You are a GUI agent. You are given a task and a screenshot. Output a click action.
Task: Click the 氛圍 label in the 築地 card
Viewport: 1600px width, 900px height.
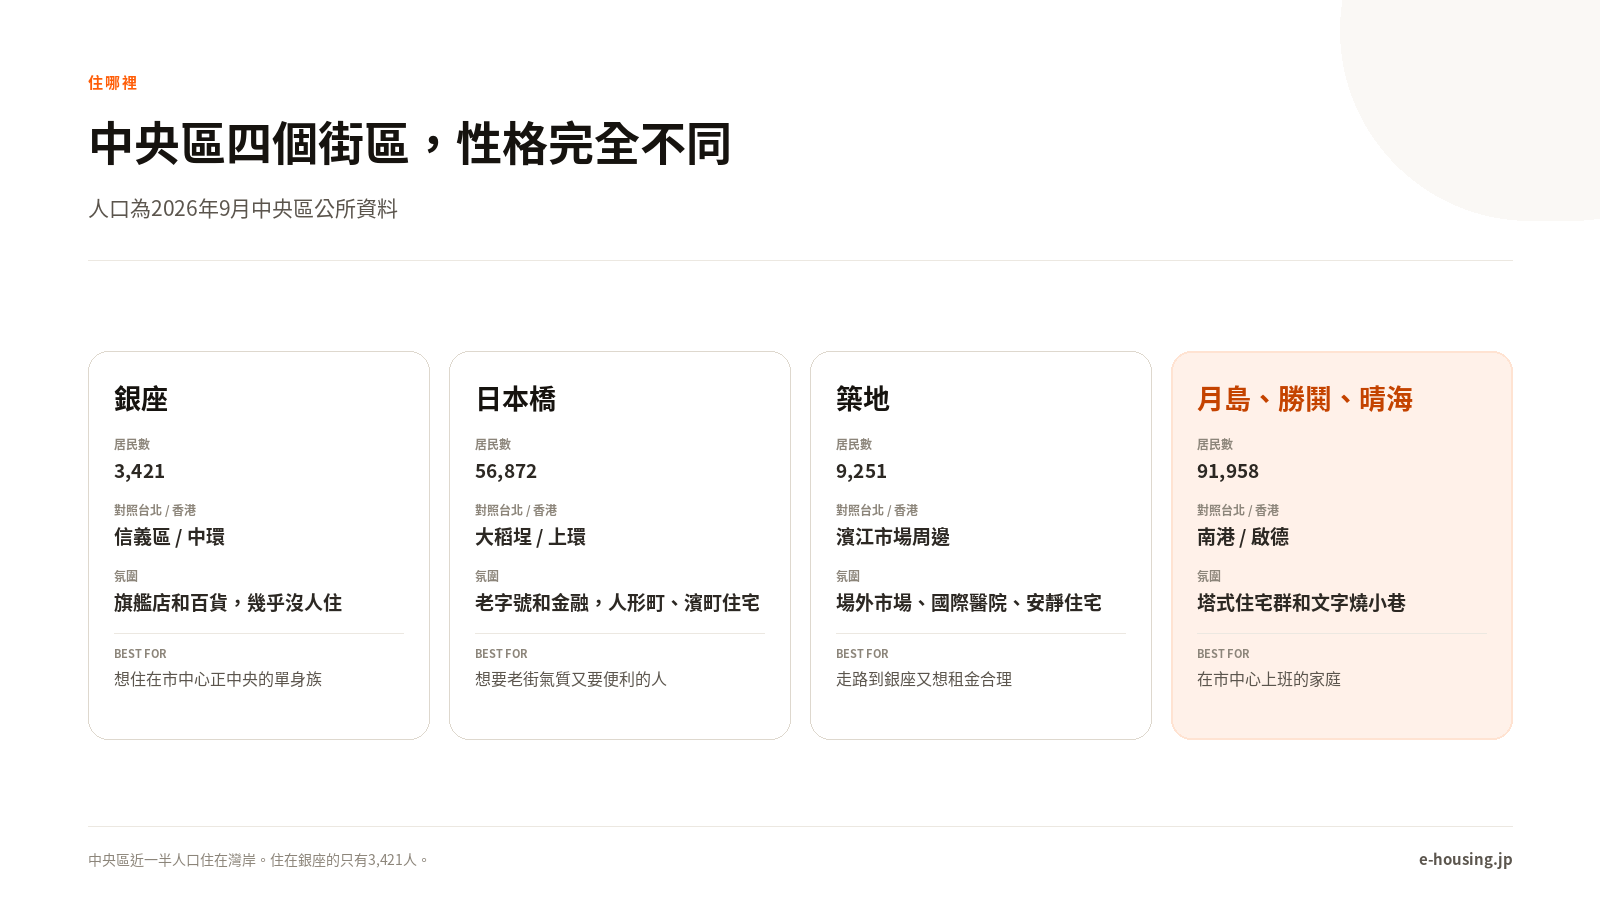coord(848,576)
